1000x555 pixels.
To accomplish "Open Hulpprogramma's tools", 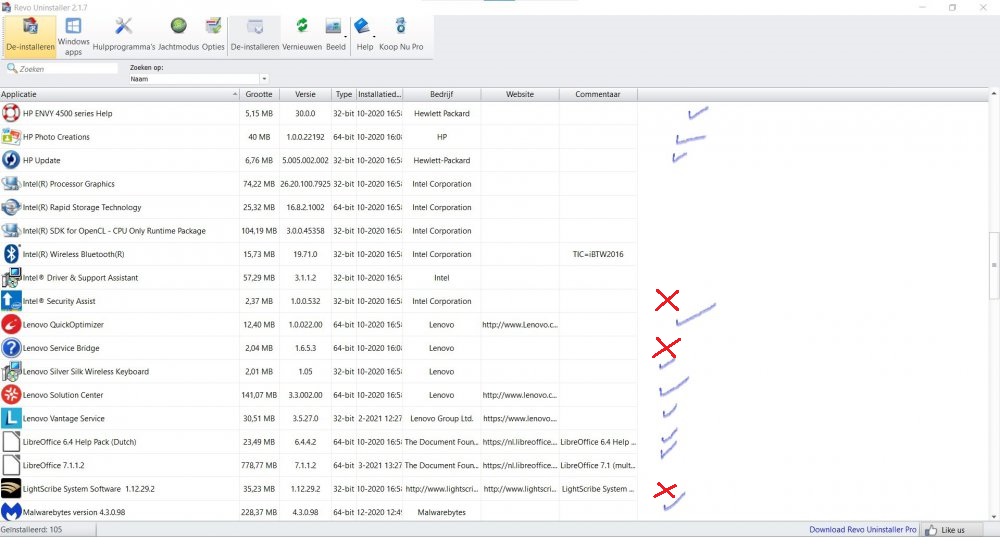I will tap(123, 35).
